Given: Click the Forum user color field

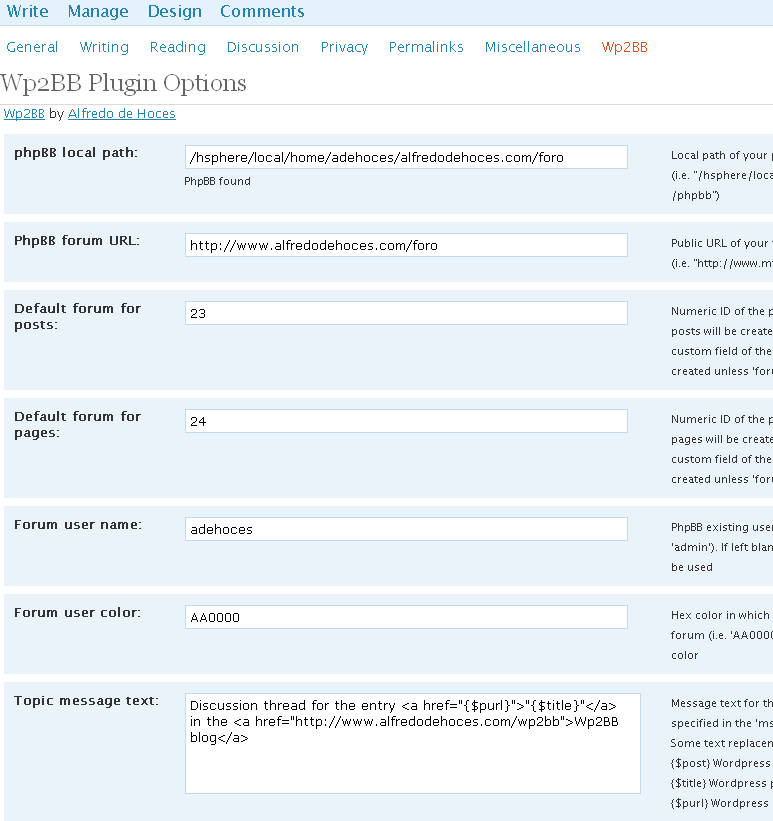Looking at the screenshot, I should pyautogui.click(x=406, y=617).
